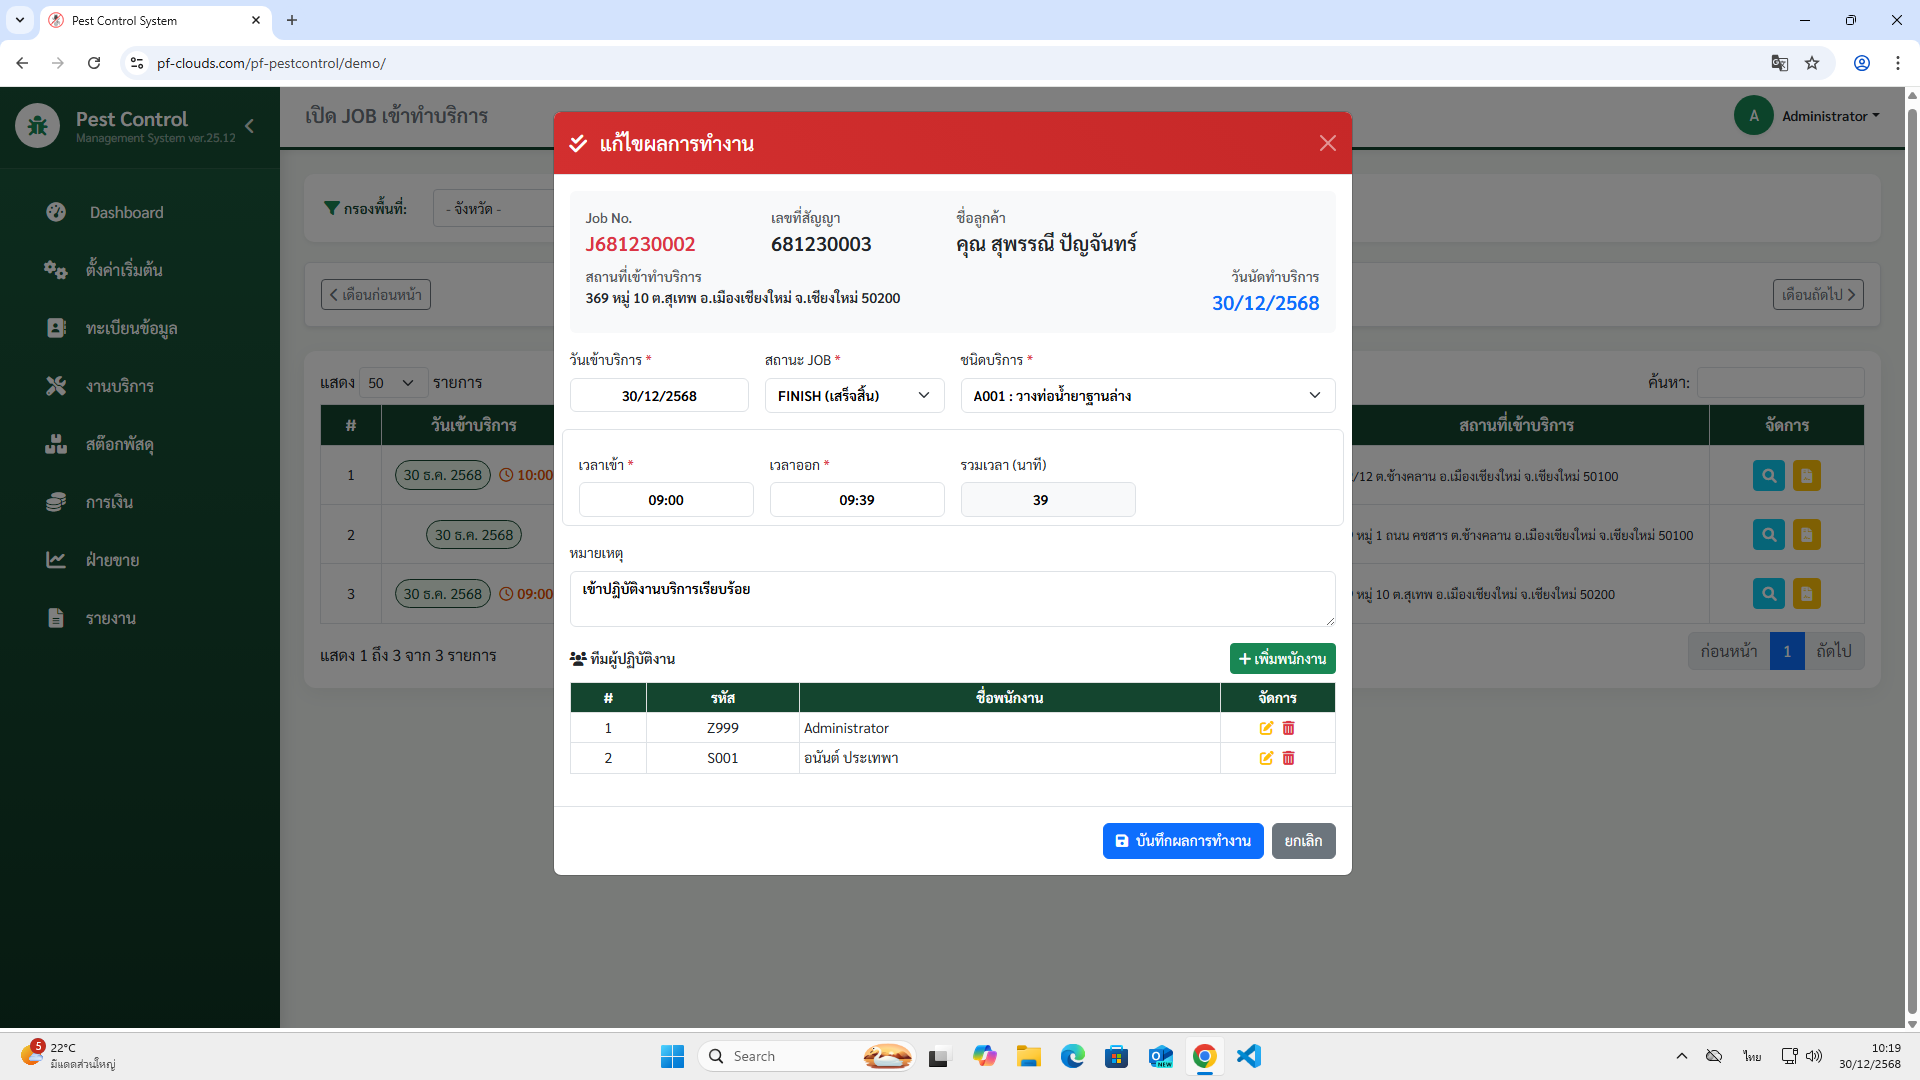Viewport: 1920px width, 1080px height.
Task: Open Visual Studio Code from taskbar
Action: [x=1248, y=1056]
